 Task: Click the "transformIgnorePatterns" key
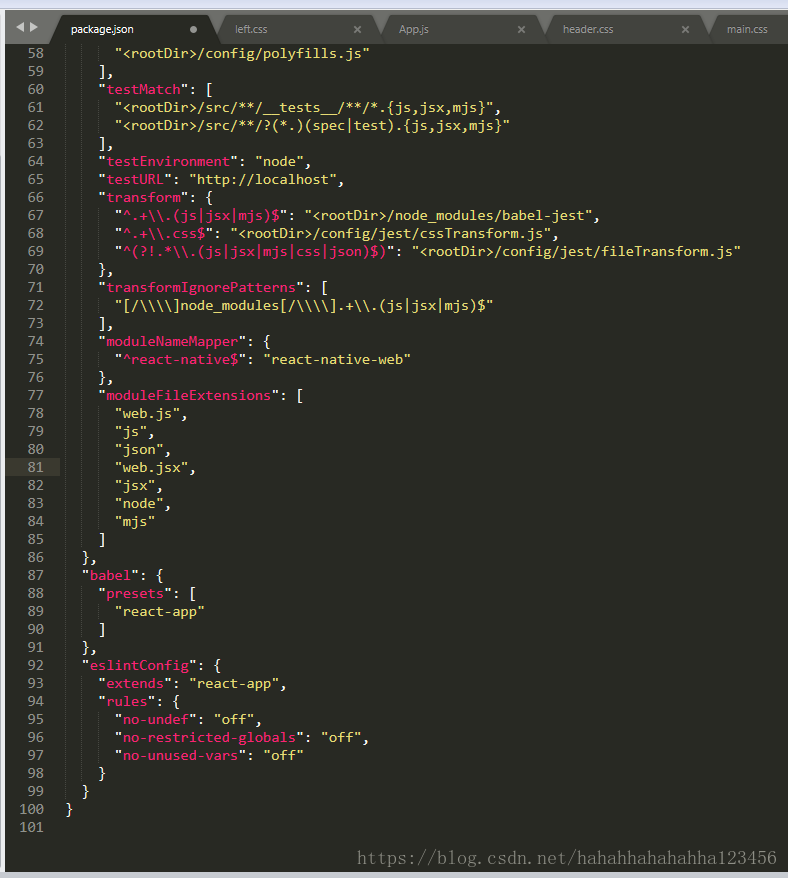201,287
